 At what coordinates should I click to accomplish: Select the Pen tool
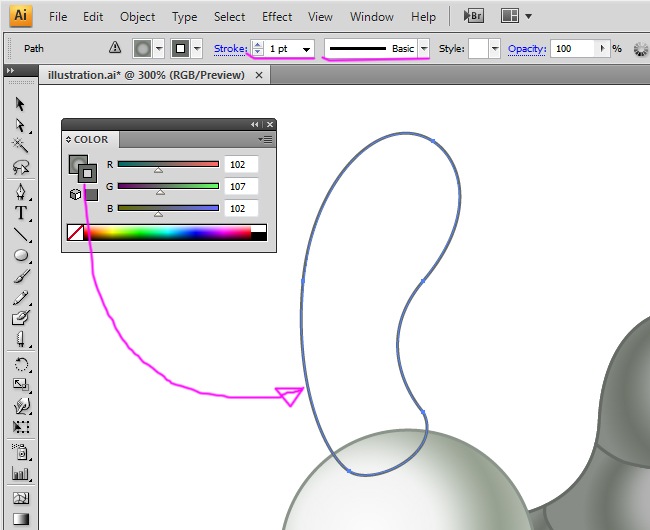tap(21, 191)
